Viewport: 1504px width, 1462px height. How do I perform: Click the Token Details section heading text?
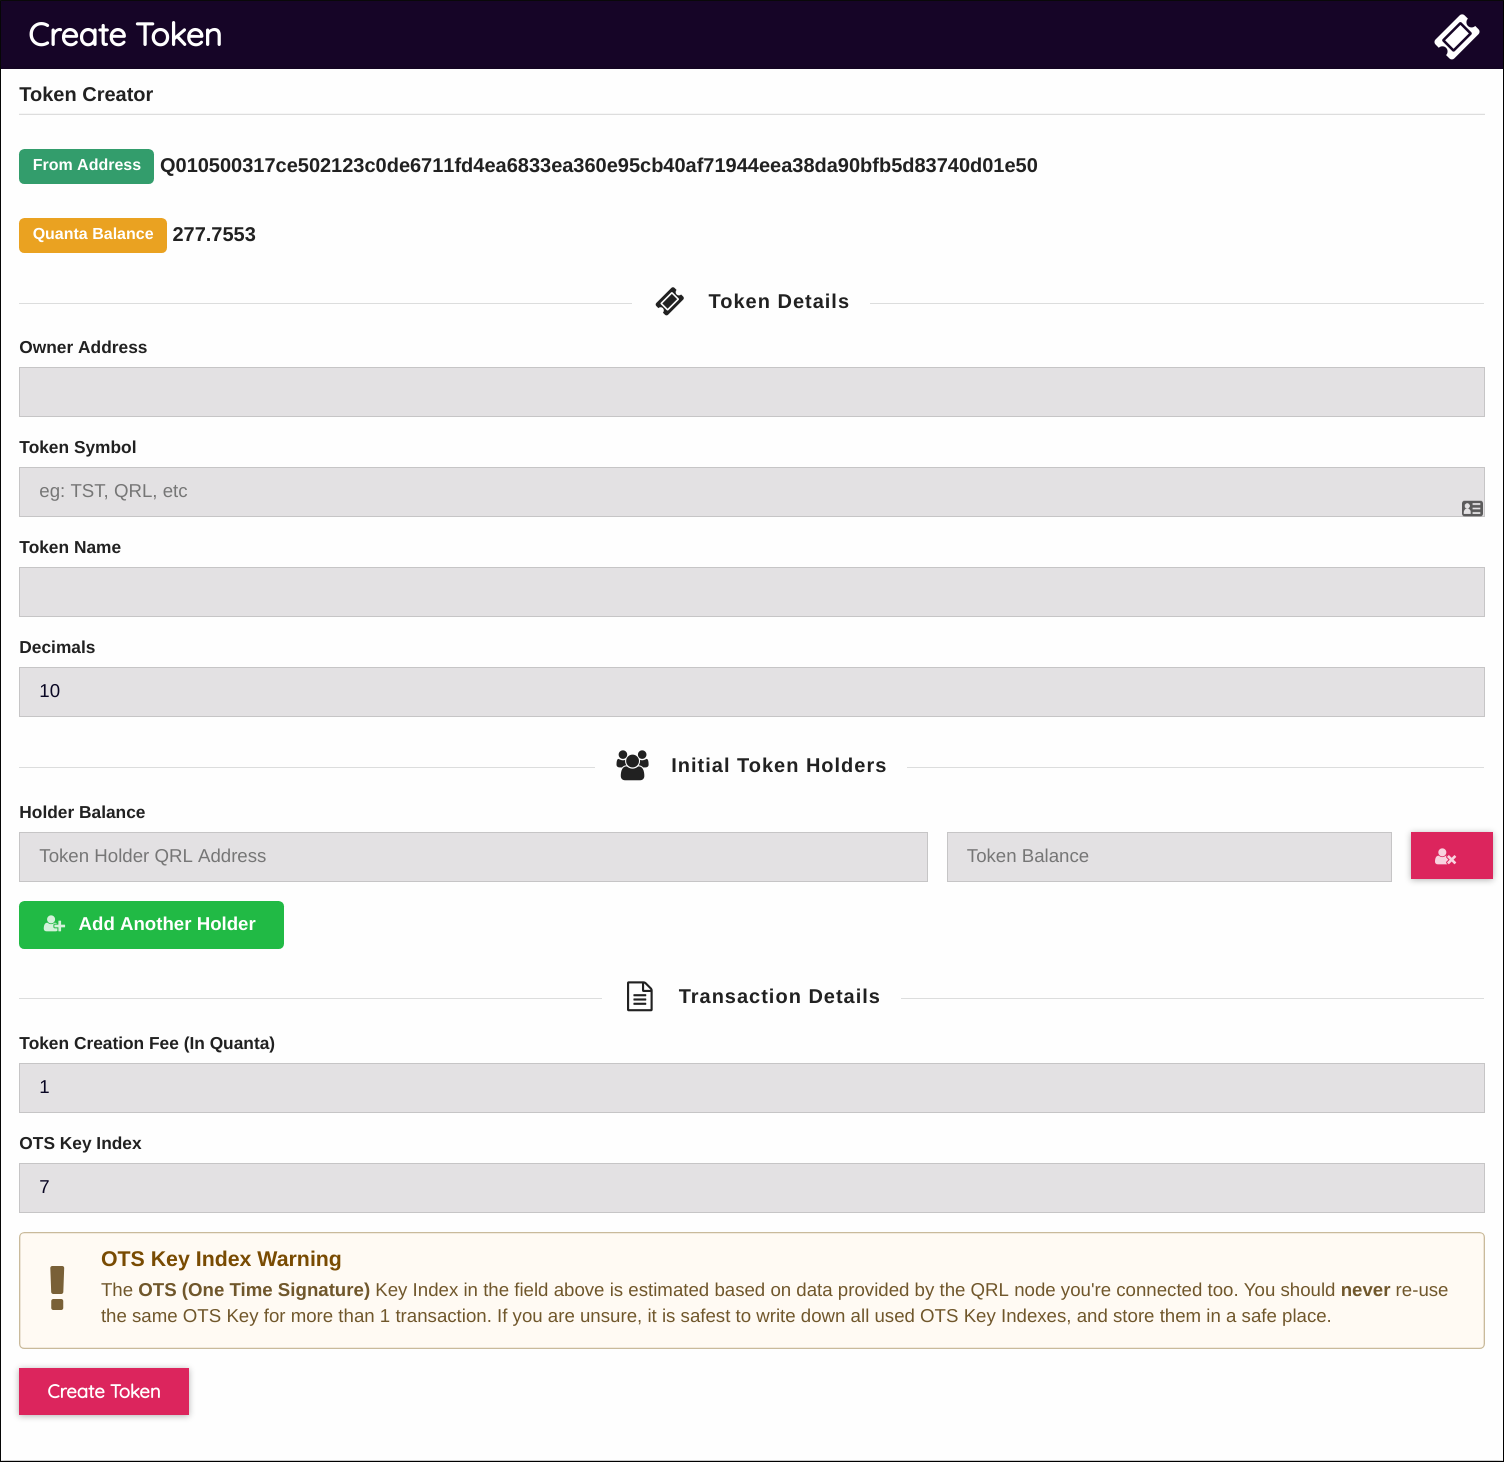coord(779,301)
